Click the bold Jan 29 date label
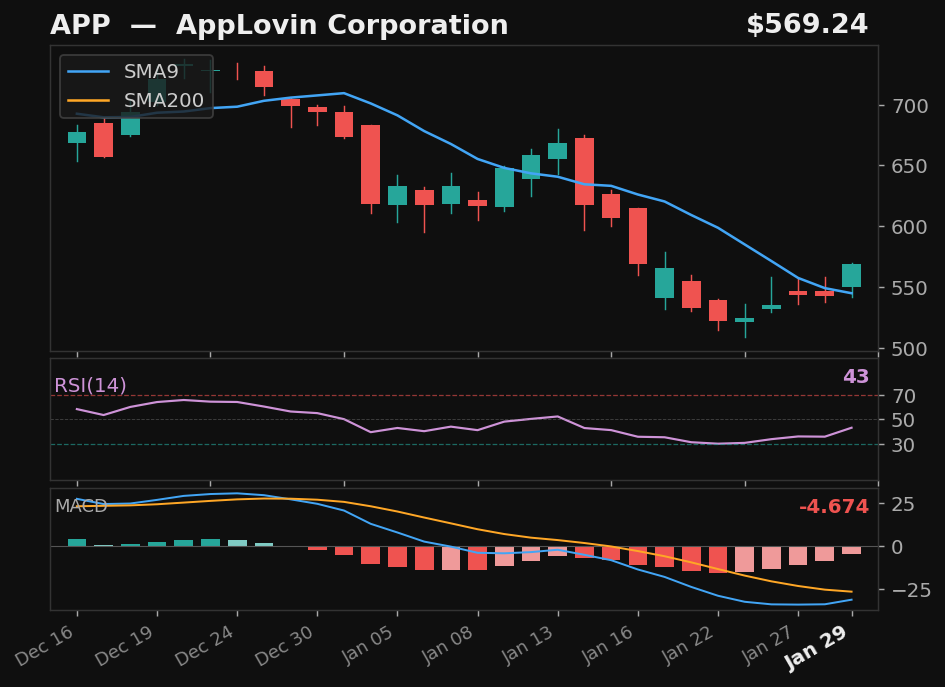The width and height of the screenshot is (945, 687). click(x=816, y=648)
